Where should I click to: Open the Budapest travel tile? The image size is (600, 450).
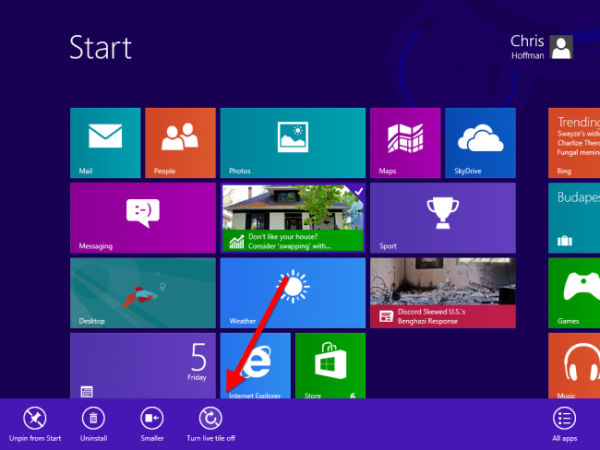coord(574,218)
